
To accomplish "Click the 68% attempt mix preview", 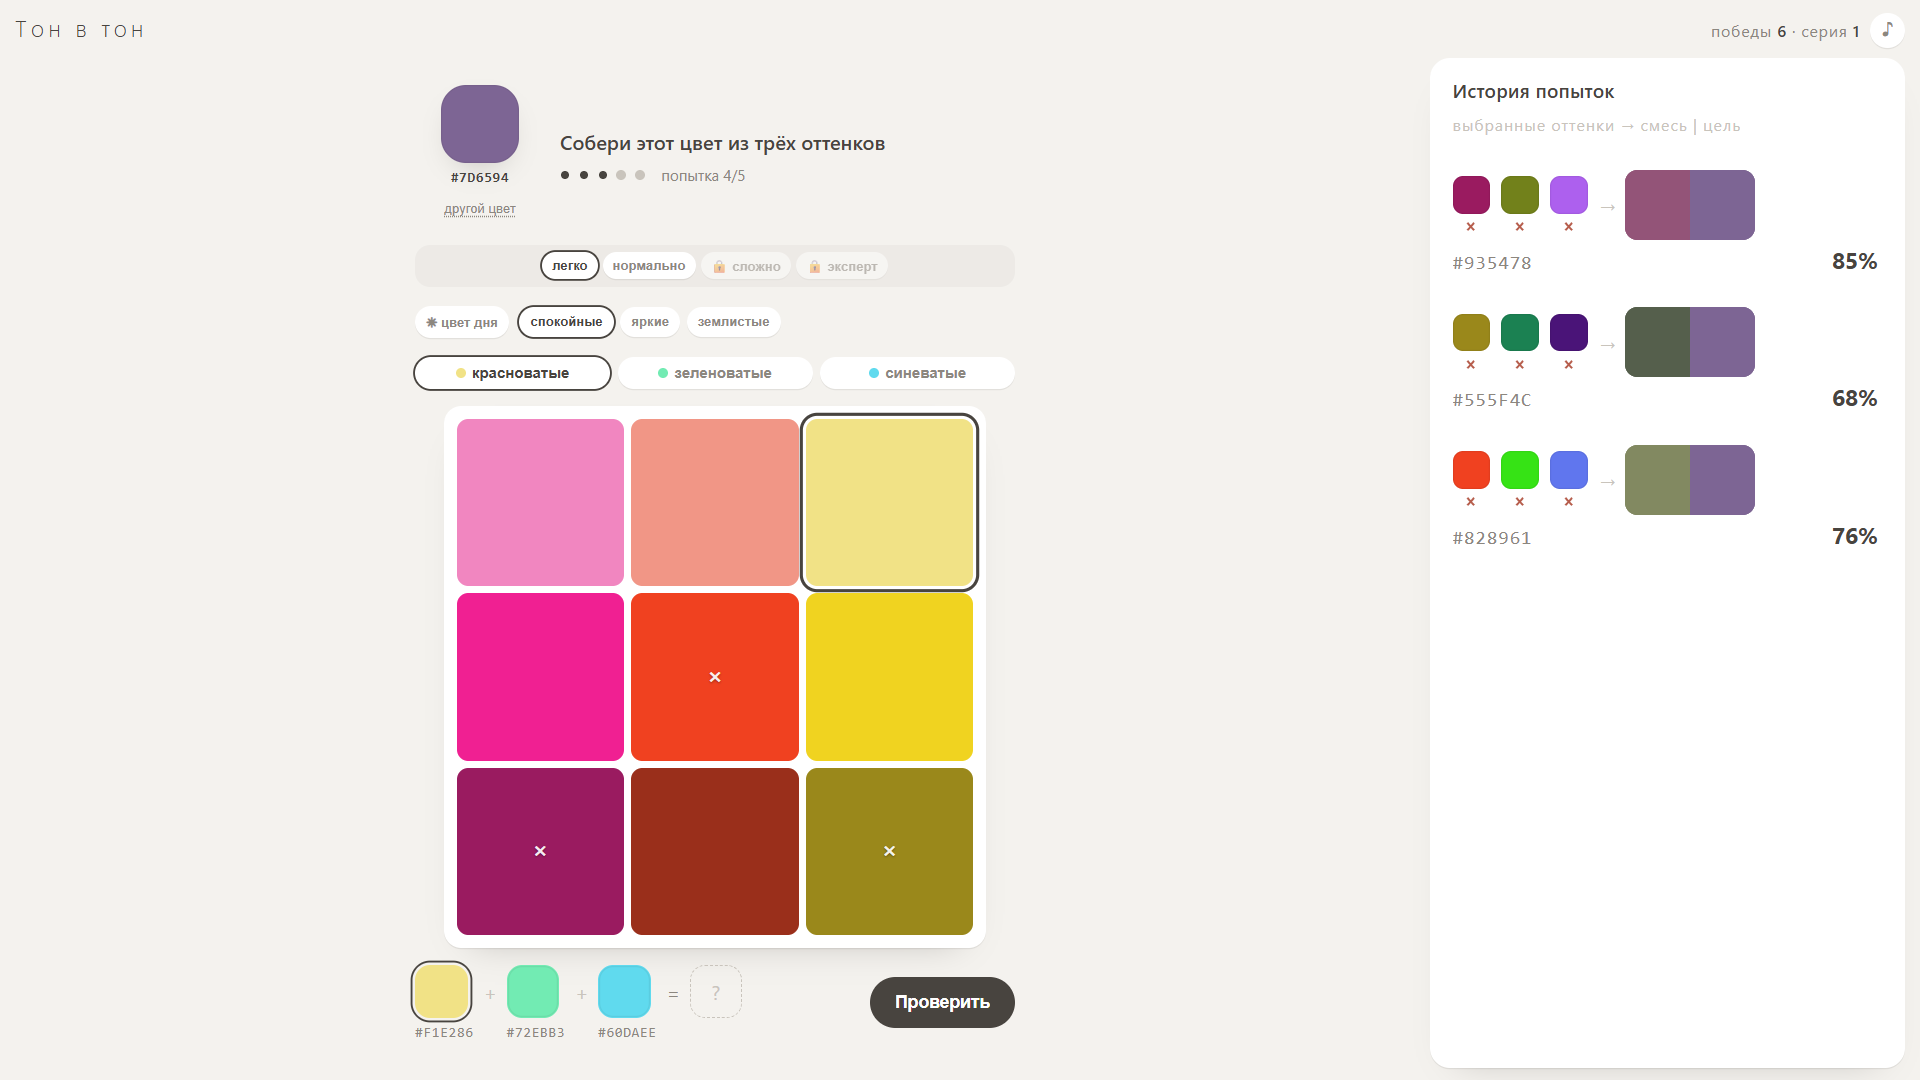I will point(1690,342).
